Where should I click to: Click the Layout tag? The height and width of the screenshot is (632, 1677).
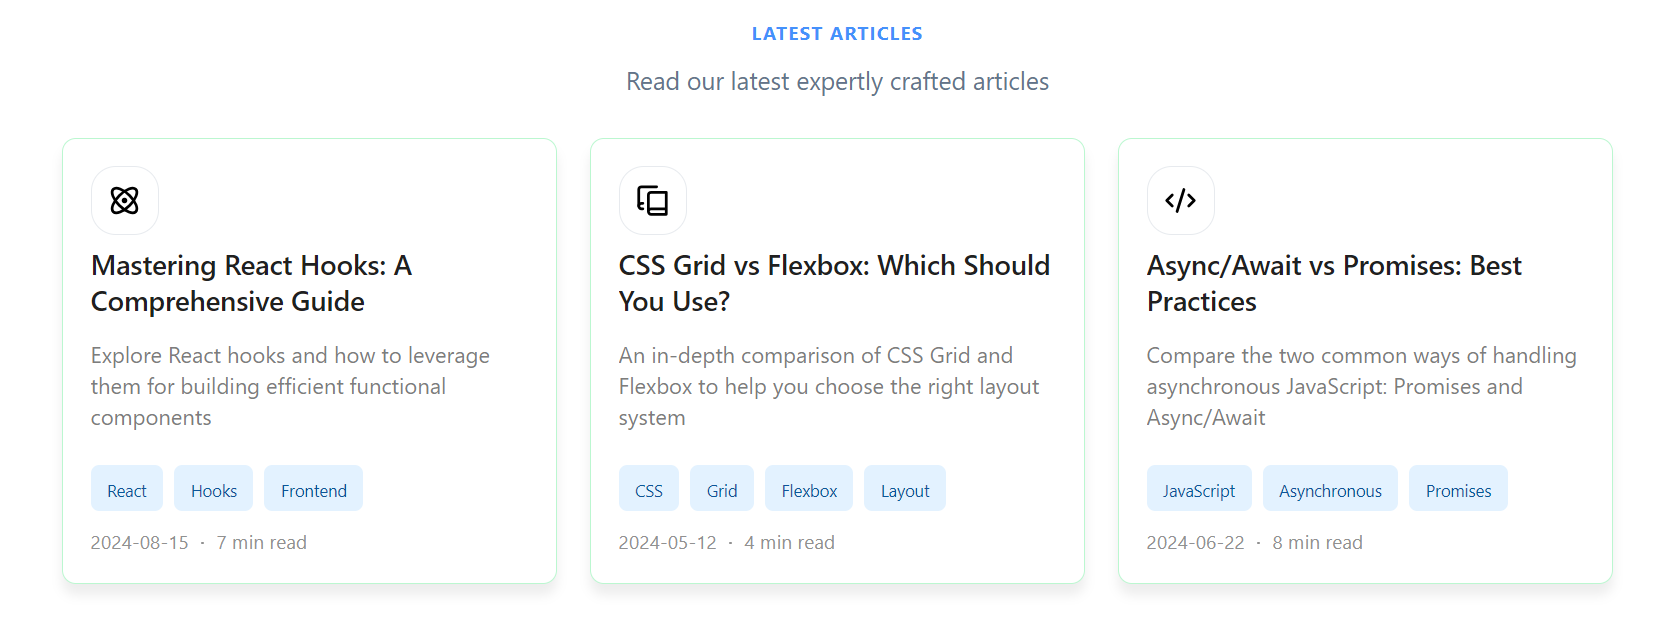(904, 489)
